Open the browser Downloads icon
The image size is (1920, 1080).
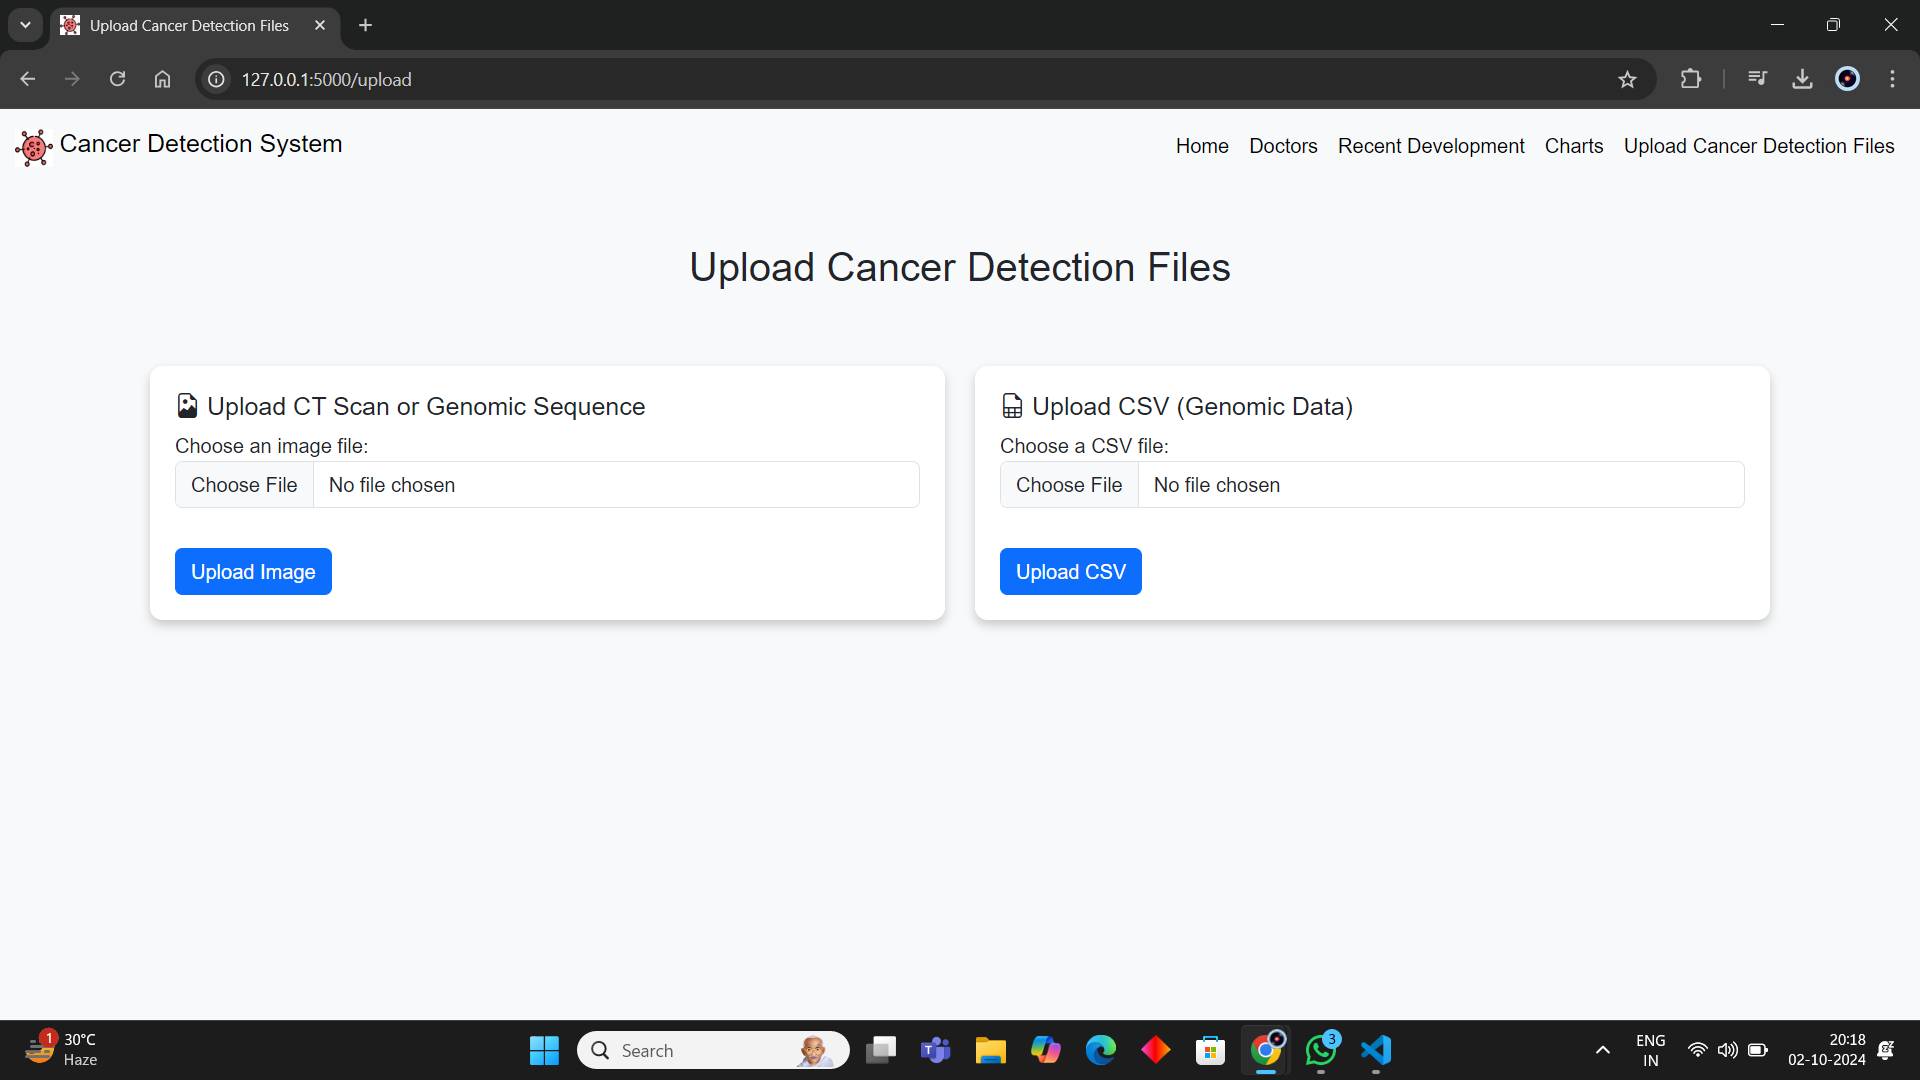tap(1802, 79)
